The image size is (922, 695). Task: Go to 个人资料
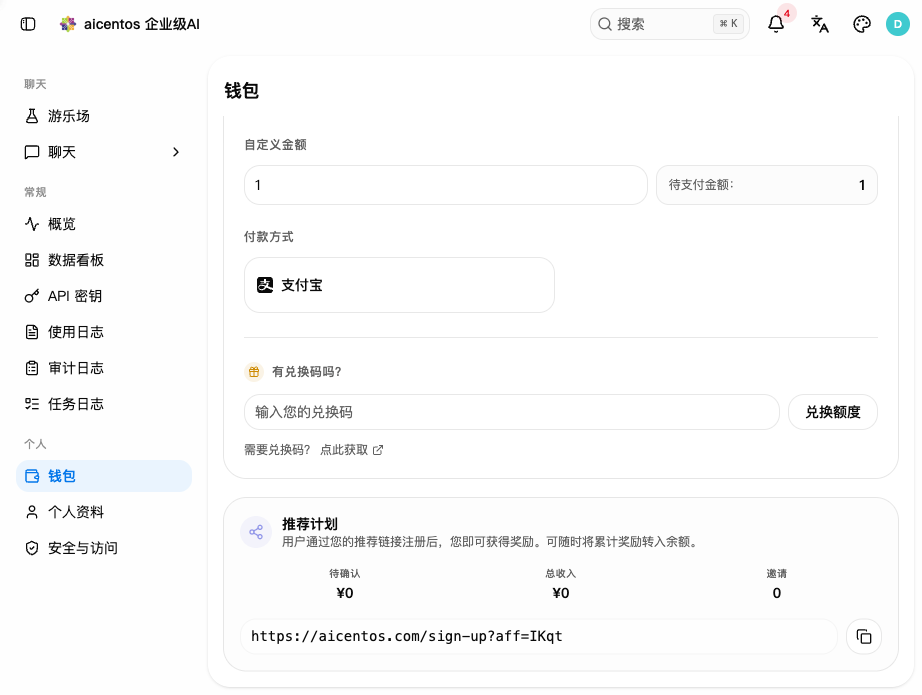(104, 512)
